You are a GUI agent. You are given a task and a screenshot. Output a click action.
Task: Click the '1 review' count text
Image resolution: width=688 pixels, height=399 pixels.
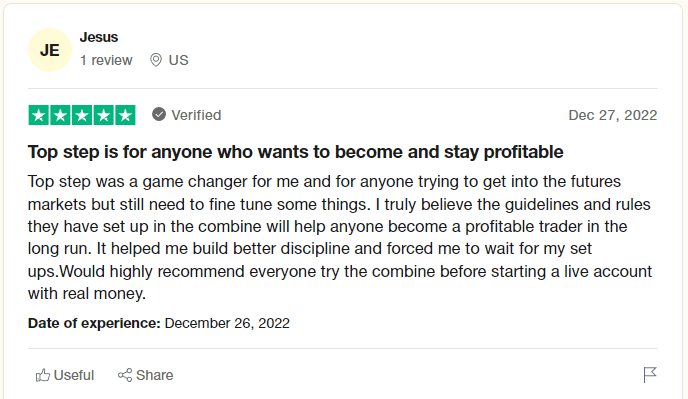click(x=106, y=60)
